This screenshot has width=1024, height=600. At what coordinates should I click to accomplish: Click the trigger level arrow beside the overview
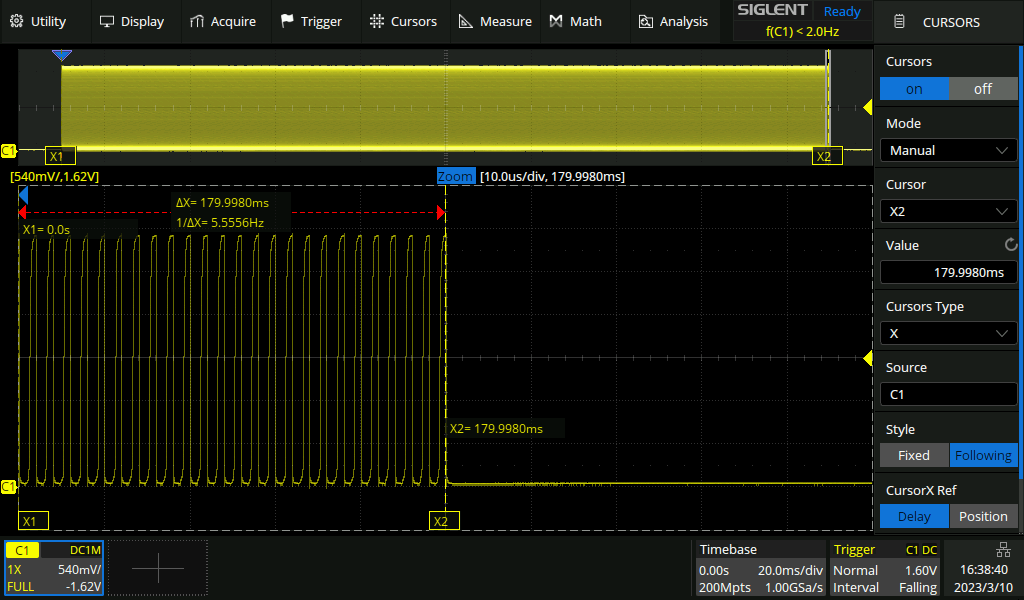pyautogui.click(x=868, y=107)
